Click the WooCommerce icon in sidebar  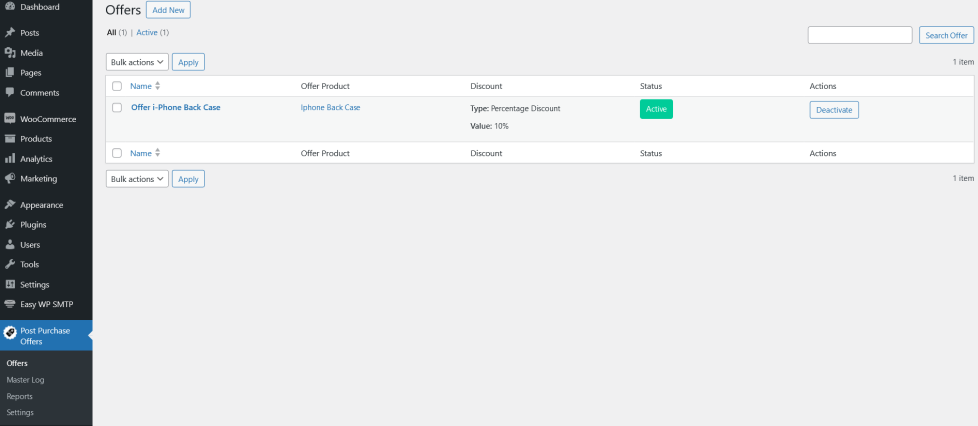point(9,119)
